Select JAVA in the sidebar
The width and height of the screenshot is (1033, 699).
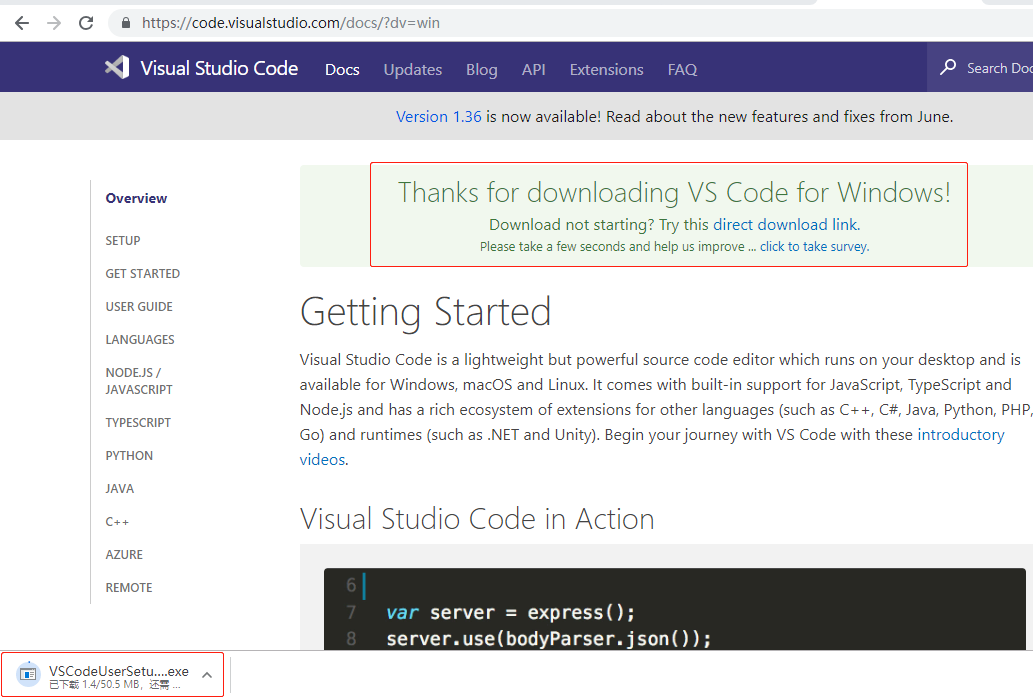click(x=119, y=488)
